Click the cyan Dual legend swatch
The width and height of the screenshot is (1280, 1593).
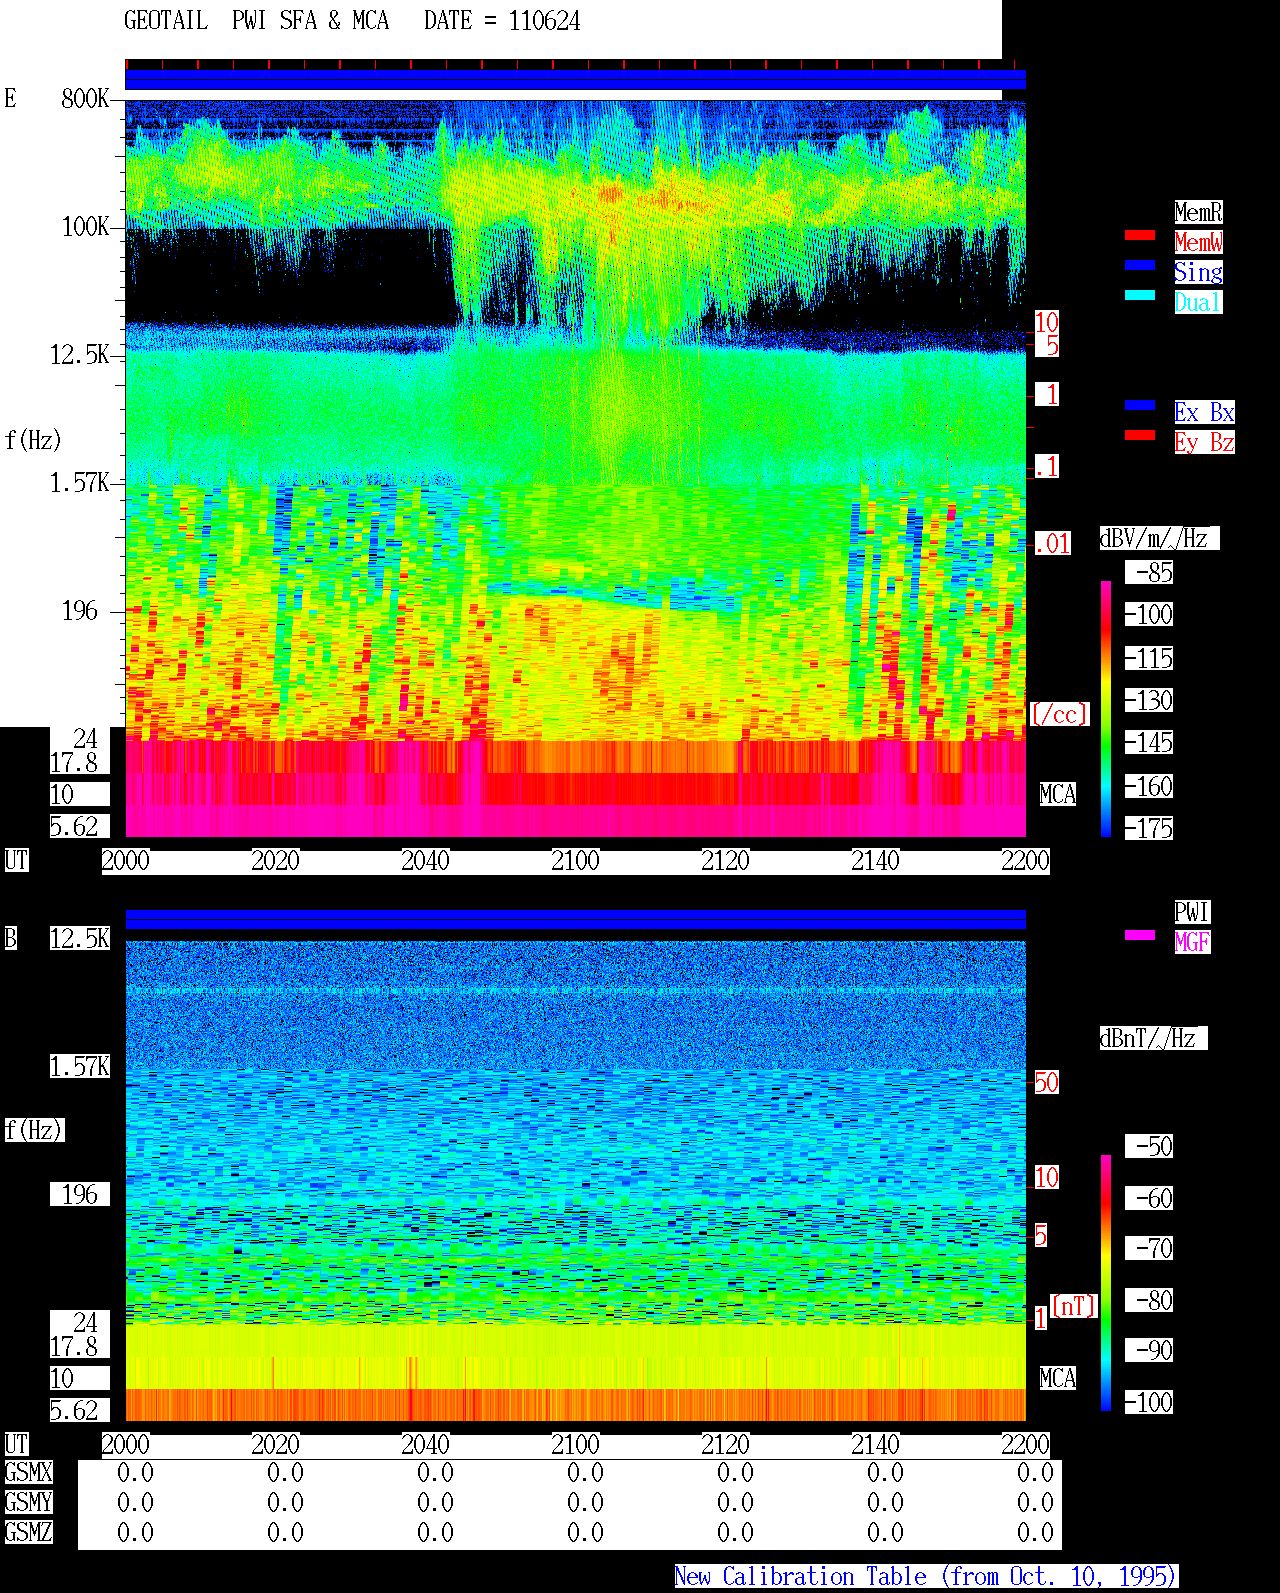1140,295
